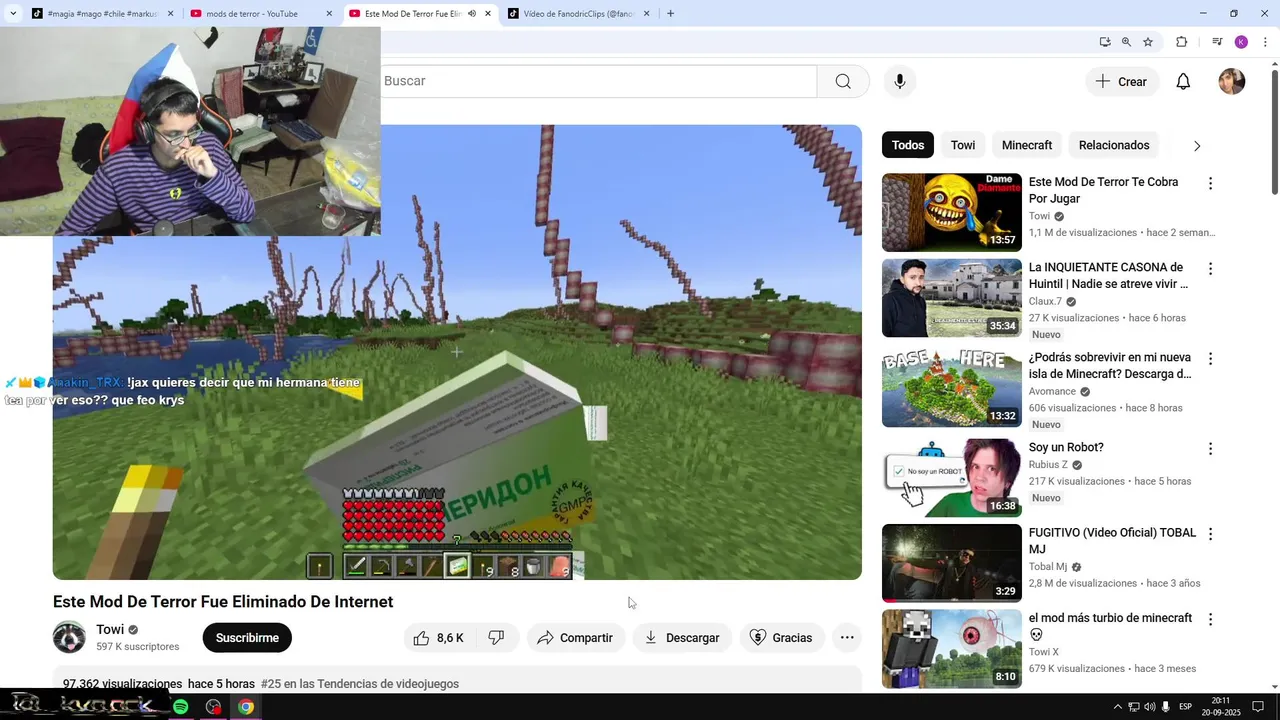
Task: Select the Towi filter chip
Action: (963, 145)
